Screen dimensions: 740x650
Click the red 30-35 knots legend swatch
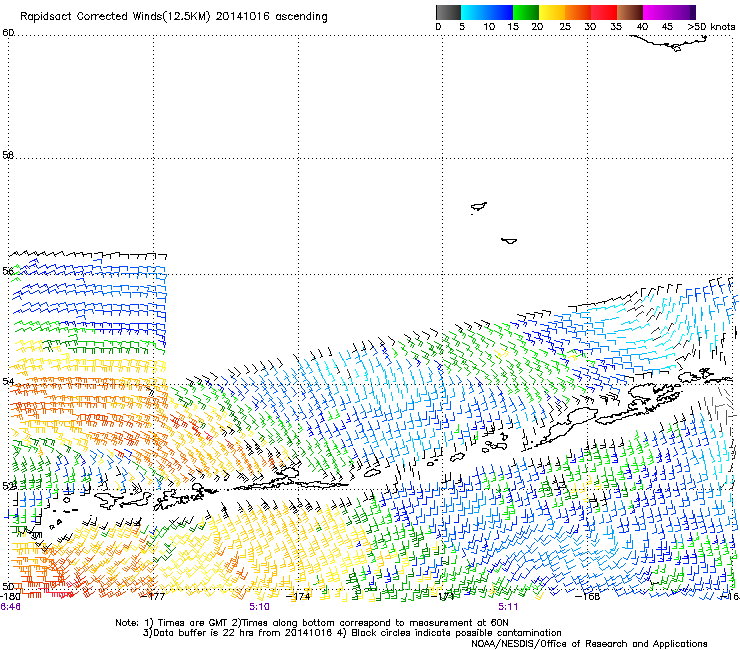click(604, 12)
